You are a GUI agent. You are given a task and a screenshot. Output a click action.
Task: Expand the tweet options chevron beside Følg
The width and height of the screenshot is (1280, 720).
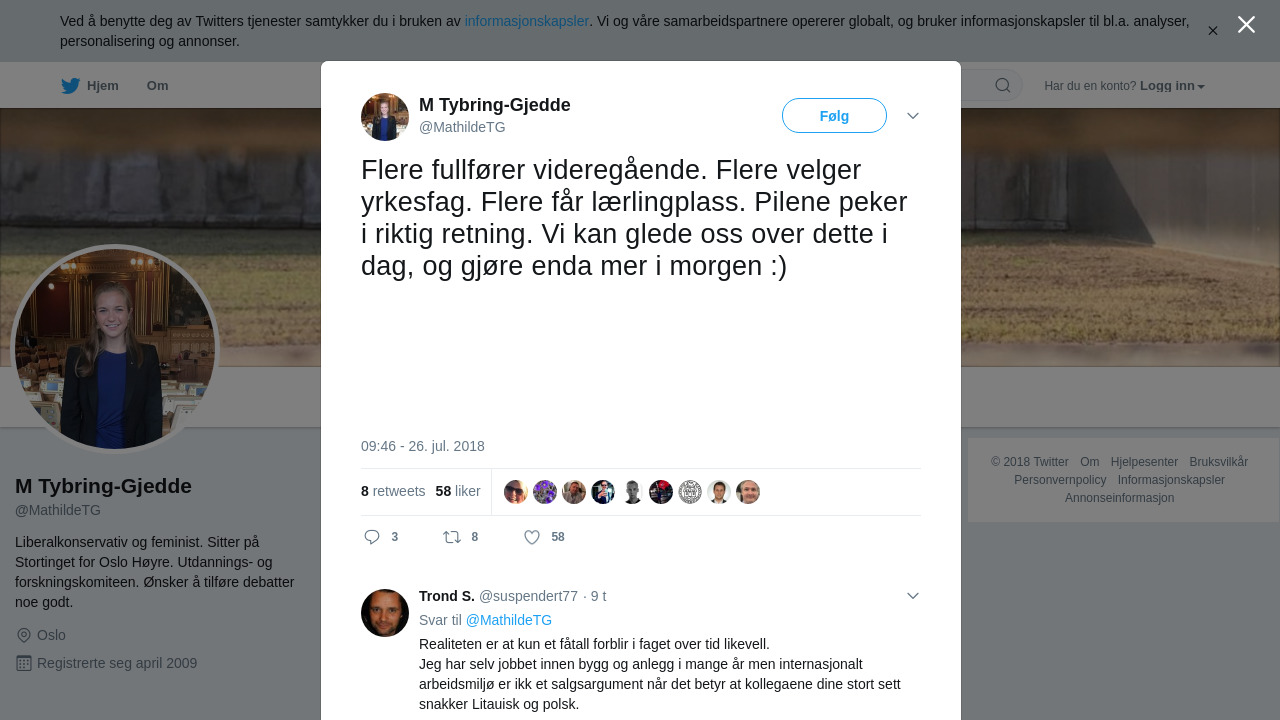pyautogui.click(x=913, y=116)
